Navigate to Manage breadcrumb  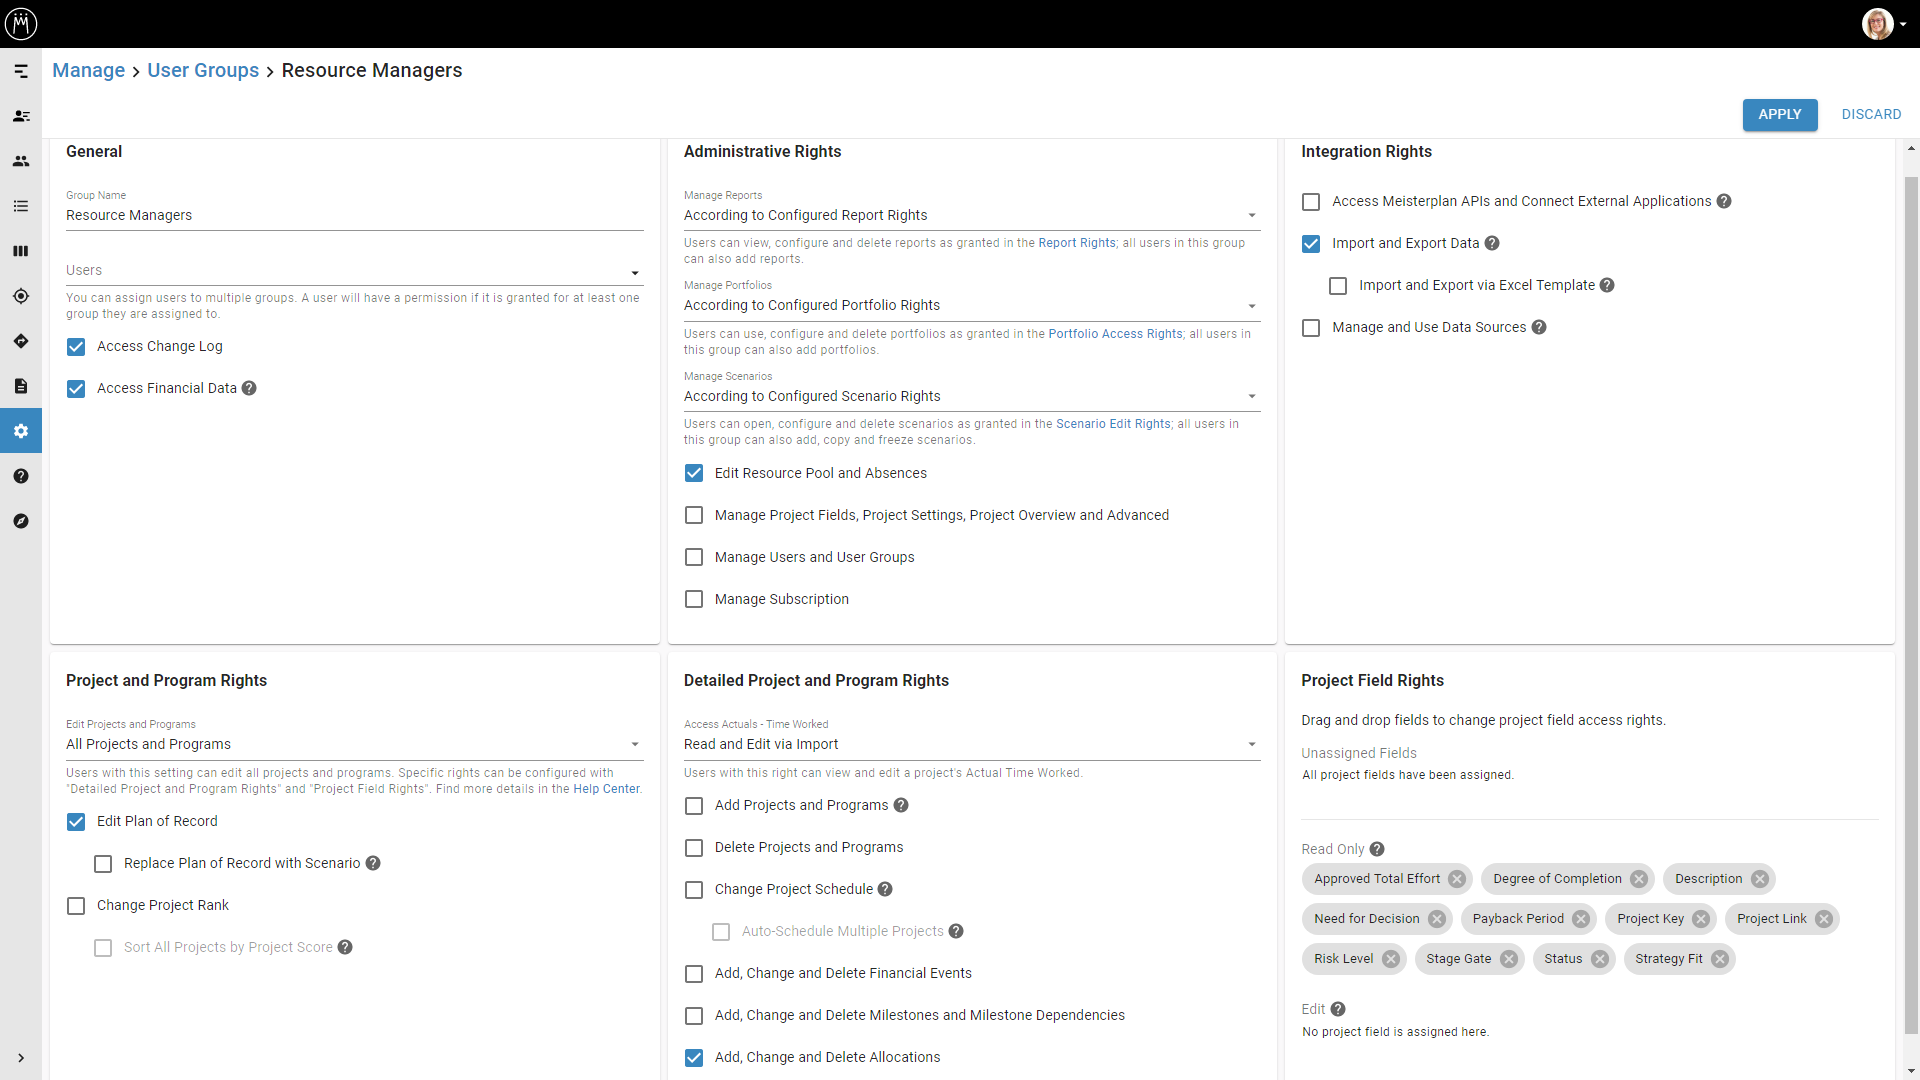coord(88,70)
